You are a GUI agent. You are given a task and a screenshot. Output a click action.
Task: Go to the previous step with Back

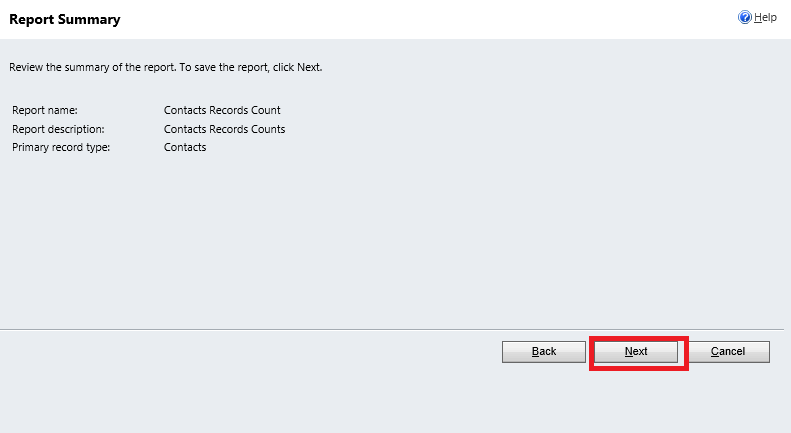point(544,352)
